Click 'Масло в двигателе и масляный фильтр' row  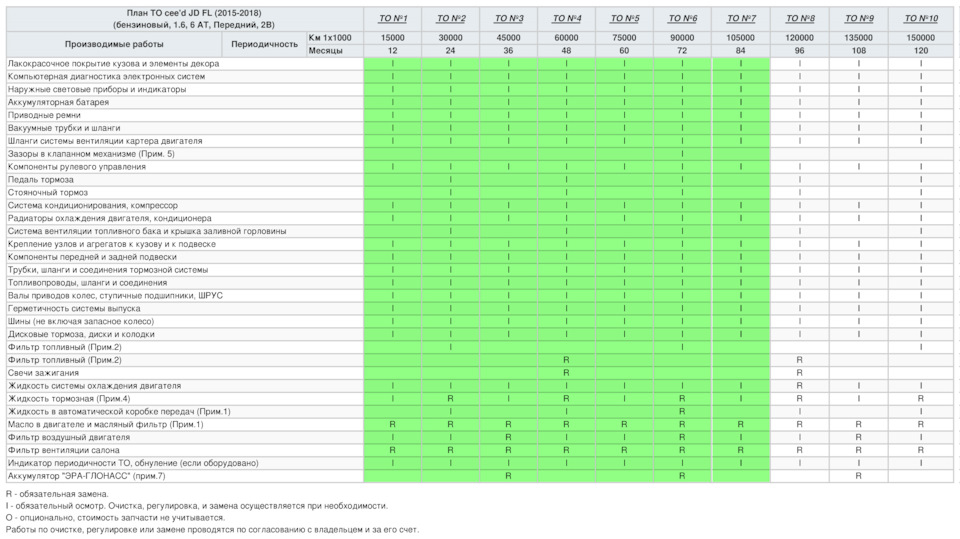pos(105,424)
